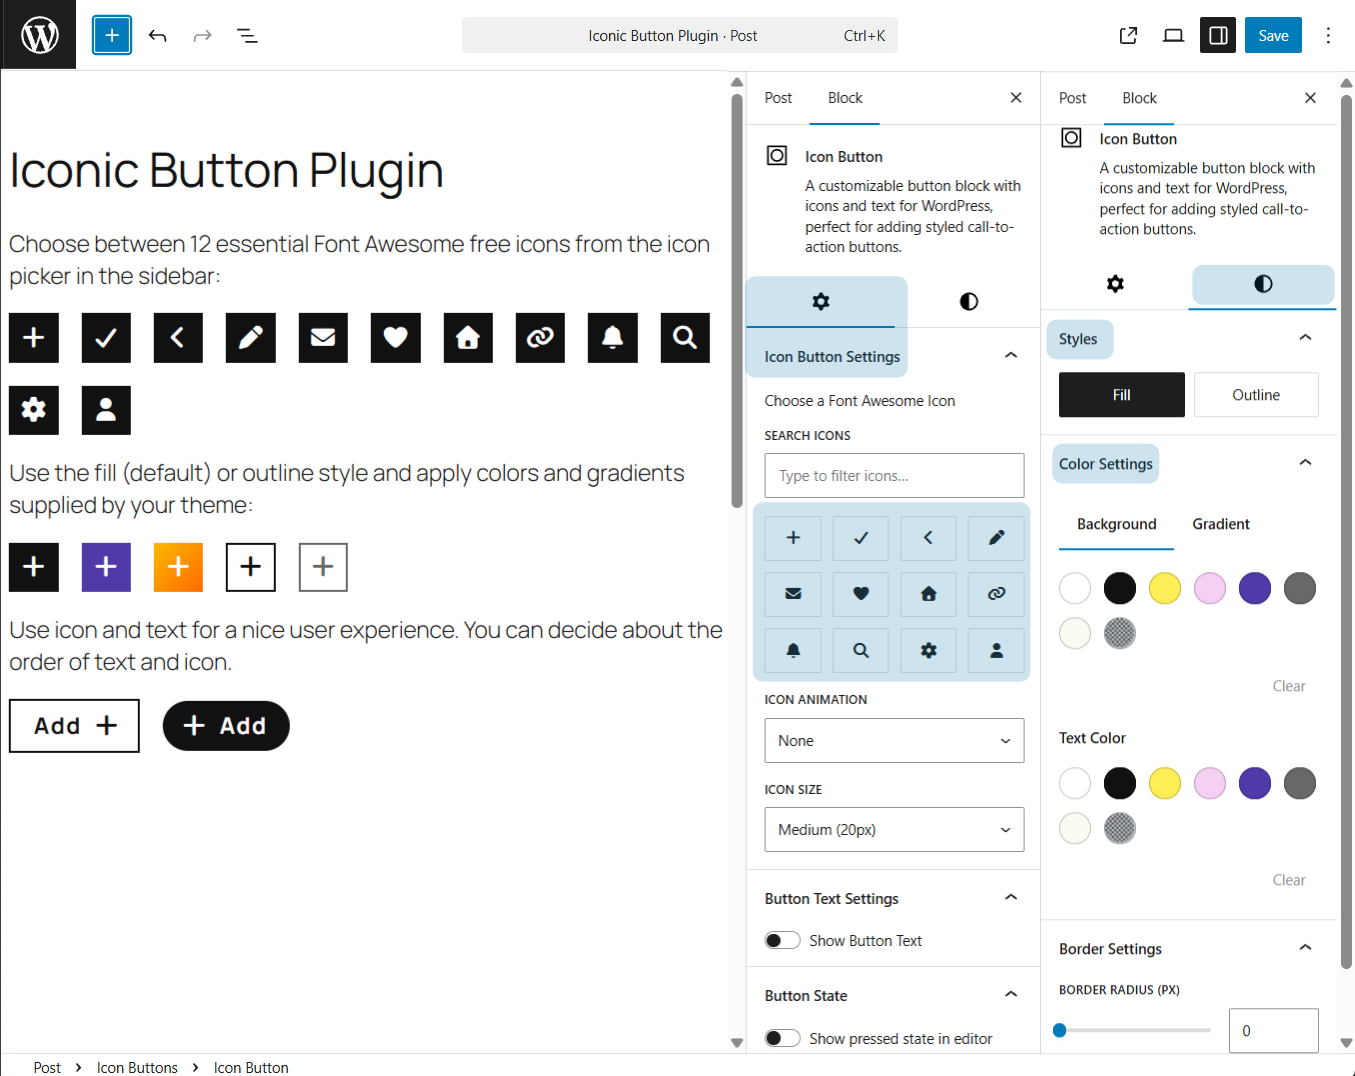Pick the bell icon in the icon picker

793,650
